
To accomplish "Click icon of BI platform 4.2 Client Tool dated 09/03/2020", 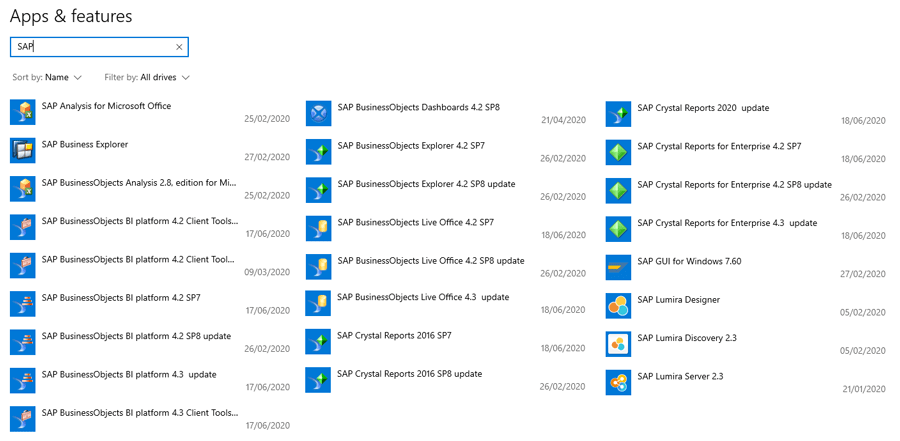I will pyautogui.click(x=23, y=265).
